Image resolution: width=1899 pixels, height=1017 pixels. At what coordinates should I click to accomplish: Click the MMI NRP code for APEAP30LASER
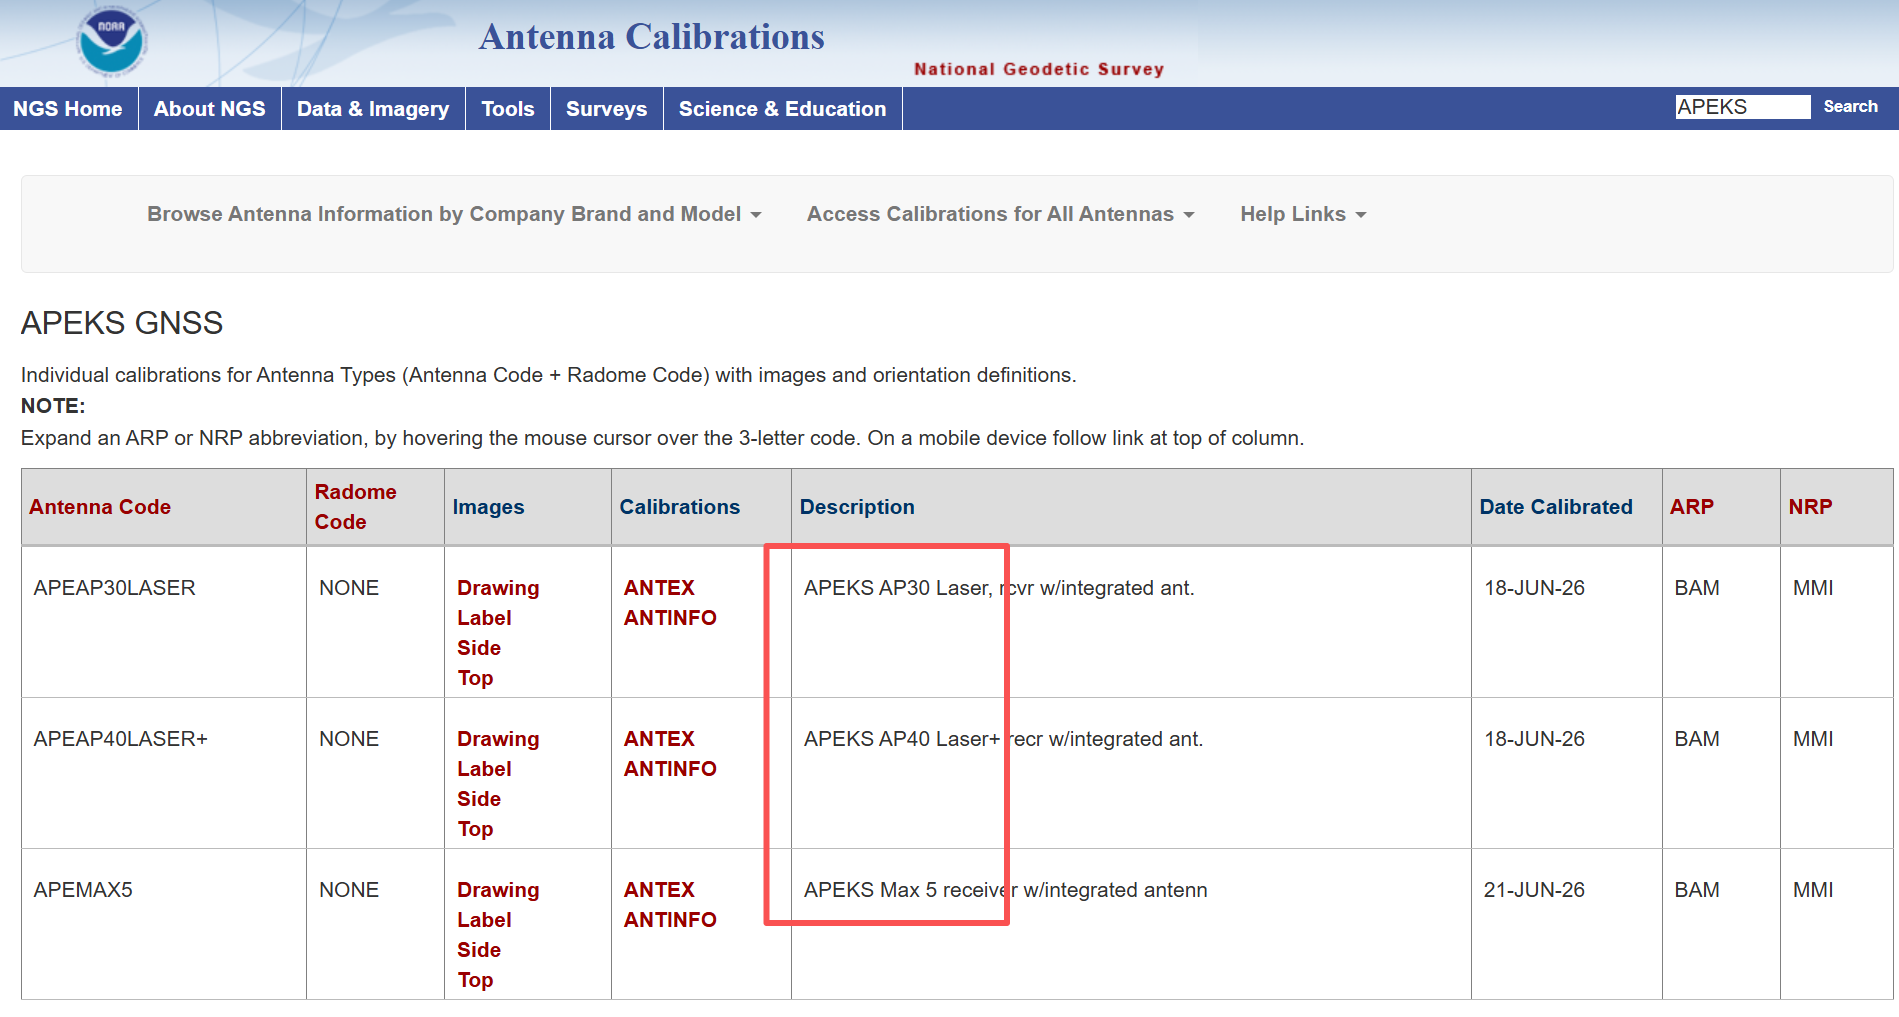[1813, 588]
